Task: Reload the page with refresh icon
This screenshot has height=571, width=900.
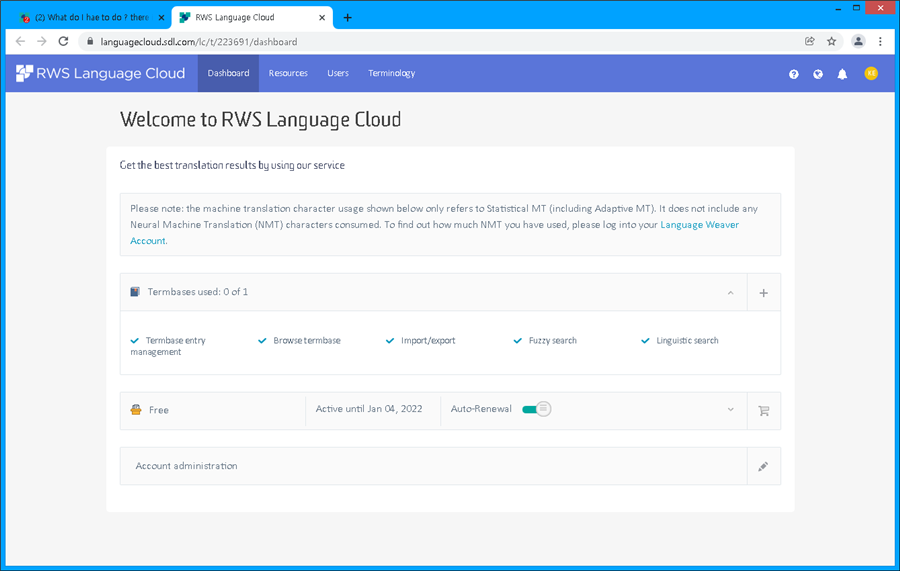Action: pyautogui.click(x=64, y=41)
